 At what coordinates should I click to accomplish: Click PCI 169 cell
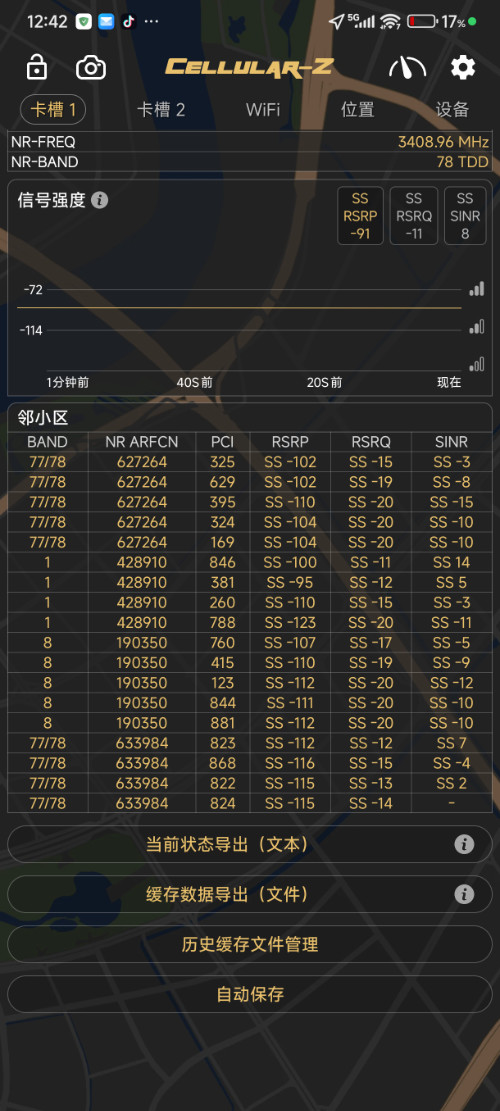[222, 542]
